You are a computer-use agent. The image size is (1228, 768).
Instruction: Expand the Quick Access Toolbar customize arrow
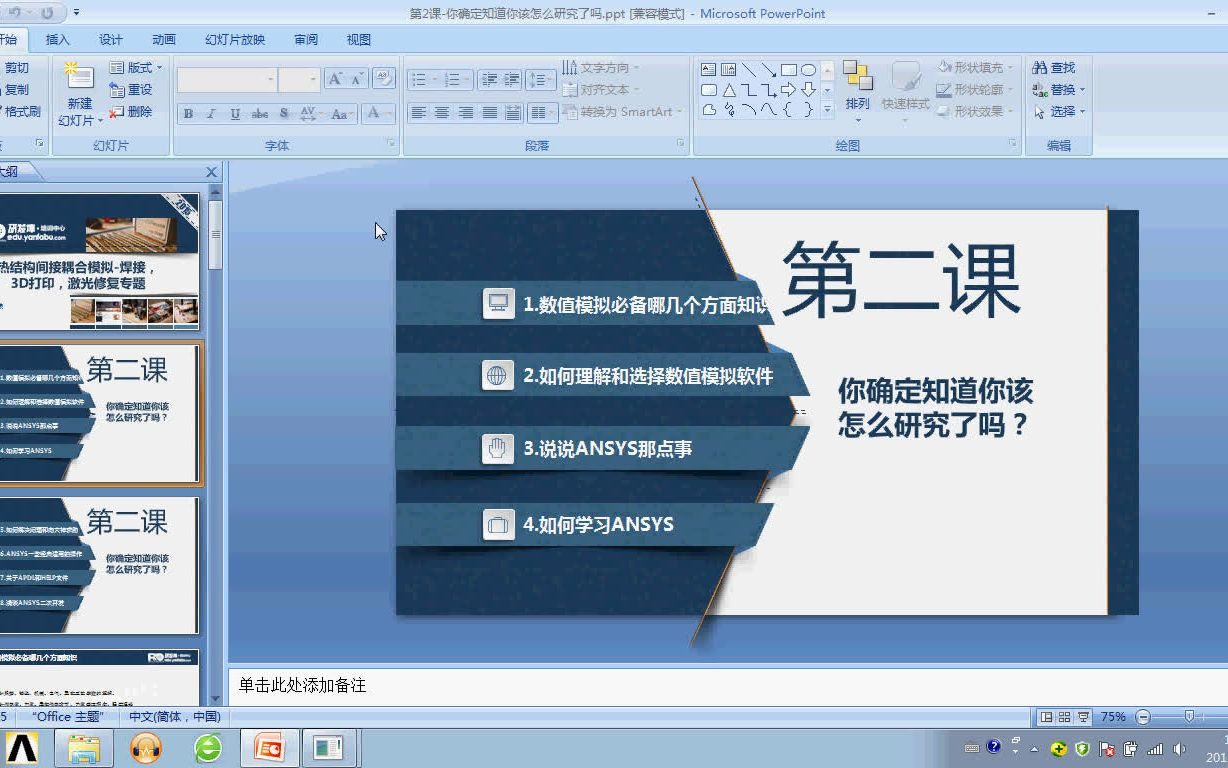pyautogui.click(x=76, y=13)
